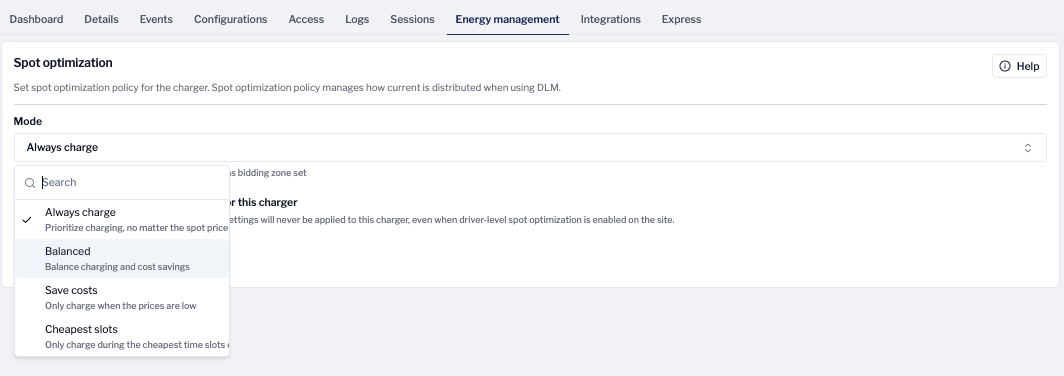Select the Cheapest slots option
The image size is (1064, 376).
122,336
